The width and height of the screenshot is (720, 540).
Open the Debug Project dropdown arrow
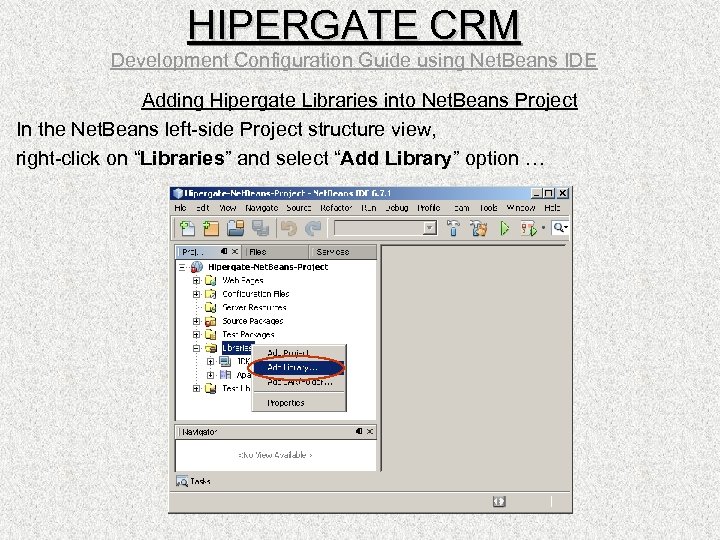[x=543, y=227]
